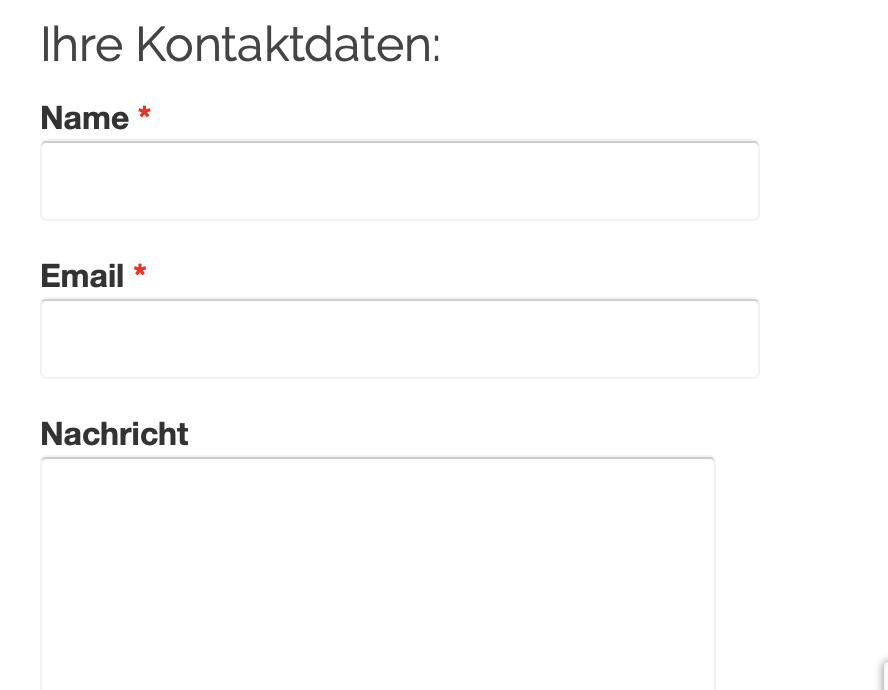
Task: Click the right end of Email field
Action: [x=740, y=339]
